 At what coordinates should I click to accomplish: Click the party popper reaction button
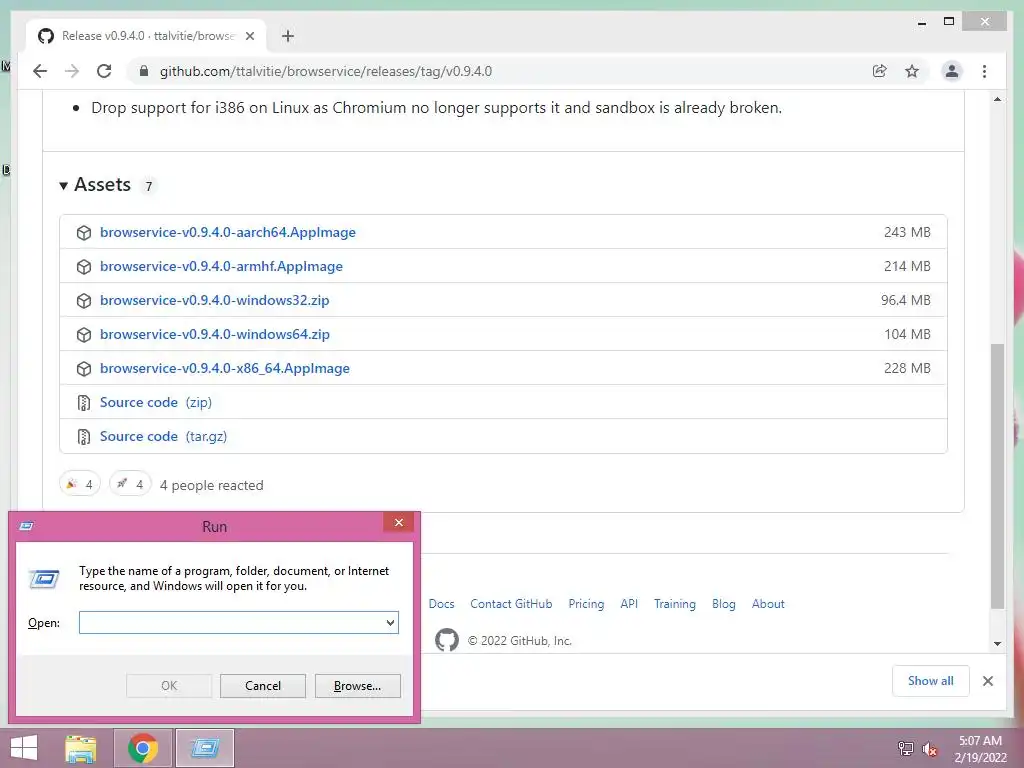click(x=79, y=484)
